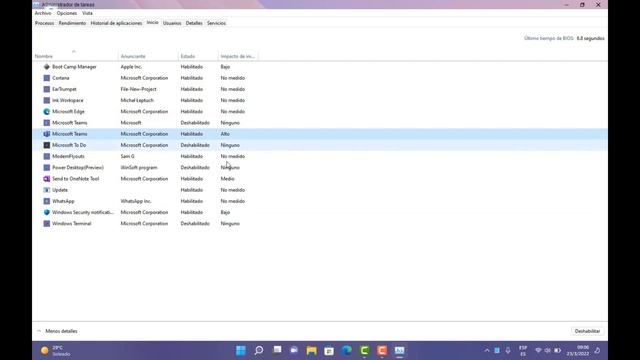Click the Send to OneNote Tool icon
The width and height of the screenshot is (640, 360).
47,179
